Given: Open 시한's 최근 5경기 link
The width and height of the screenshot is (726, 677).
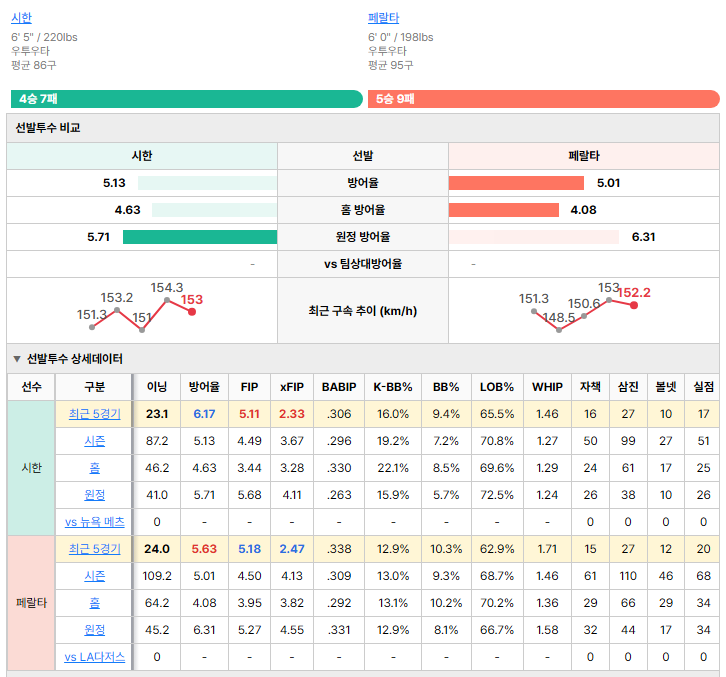Looking at the screenshot, I should [94, 414].
